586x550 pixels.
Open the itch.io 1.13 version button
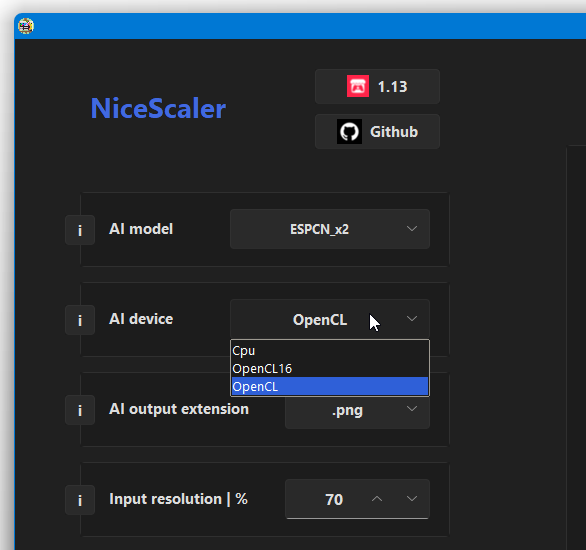click(377, 86)
